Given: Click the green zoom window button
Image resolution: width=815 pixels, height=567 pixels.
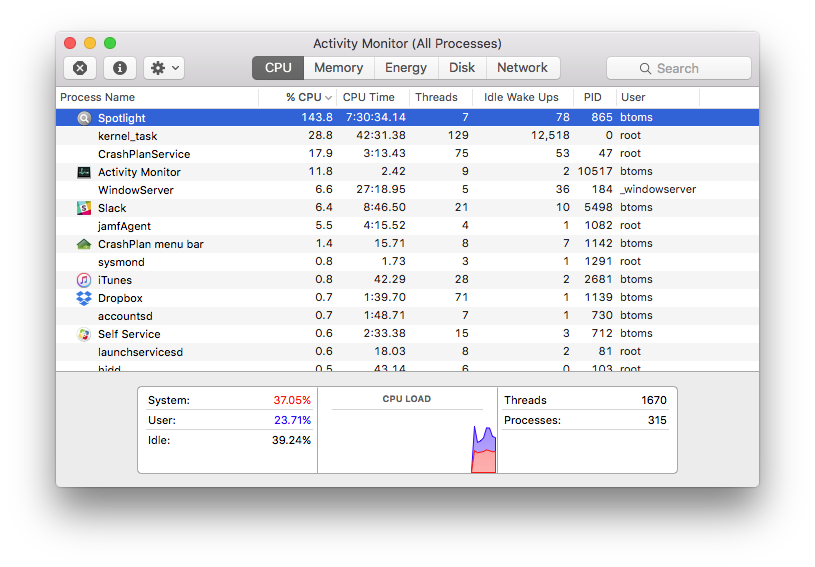Looking at the screenshot, I should [110, 43].
